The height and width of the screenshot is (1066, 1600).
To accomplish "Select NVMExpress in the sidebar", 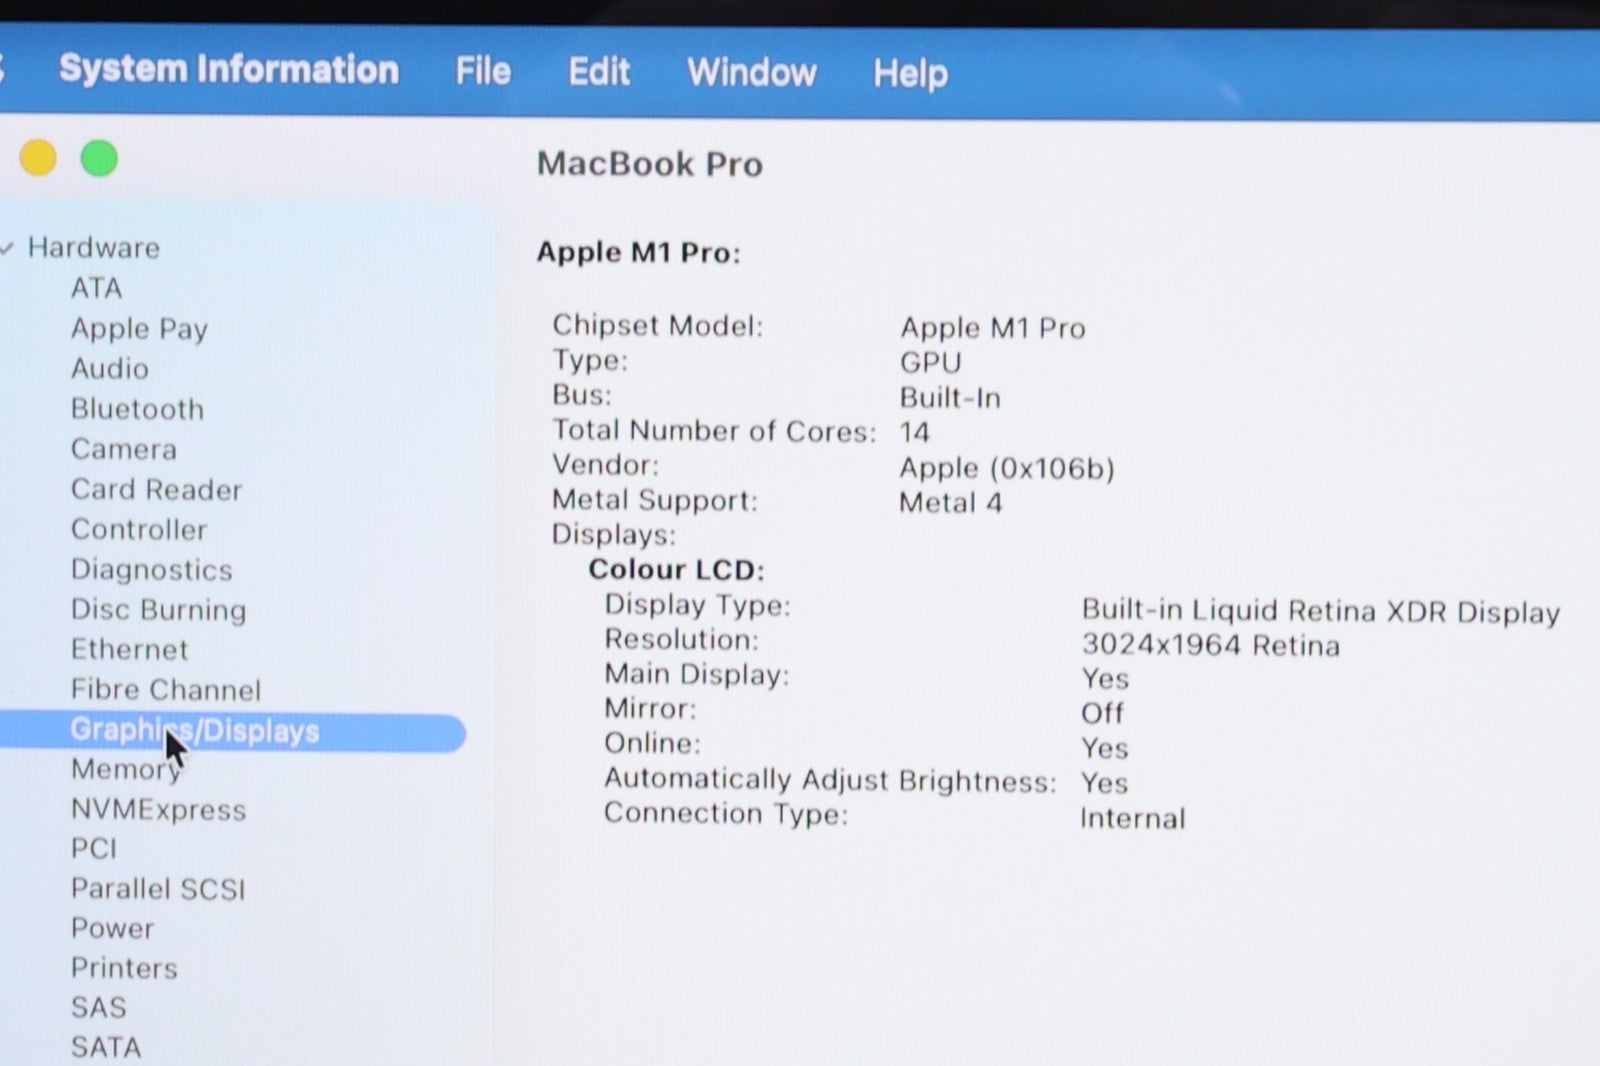I will 158,810.
